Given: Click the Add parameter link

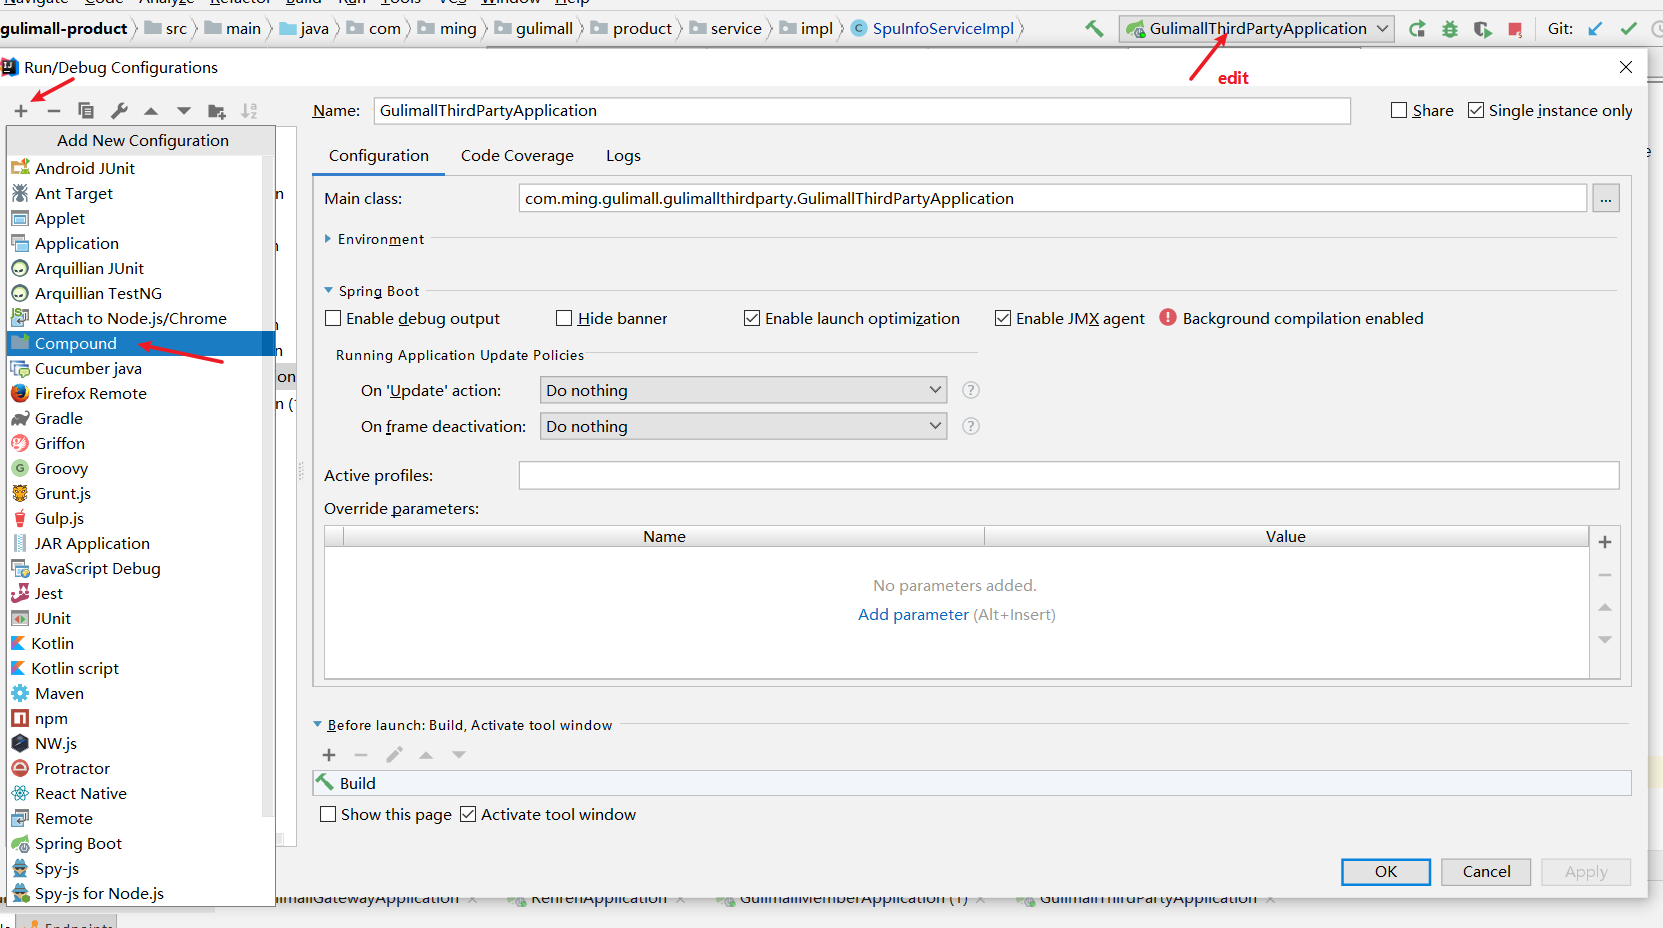Looking at the screenshot, I should point(913,614).
